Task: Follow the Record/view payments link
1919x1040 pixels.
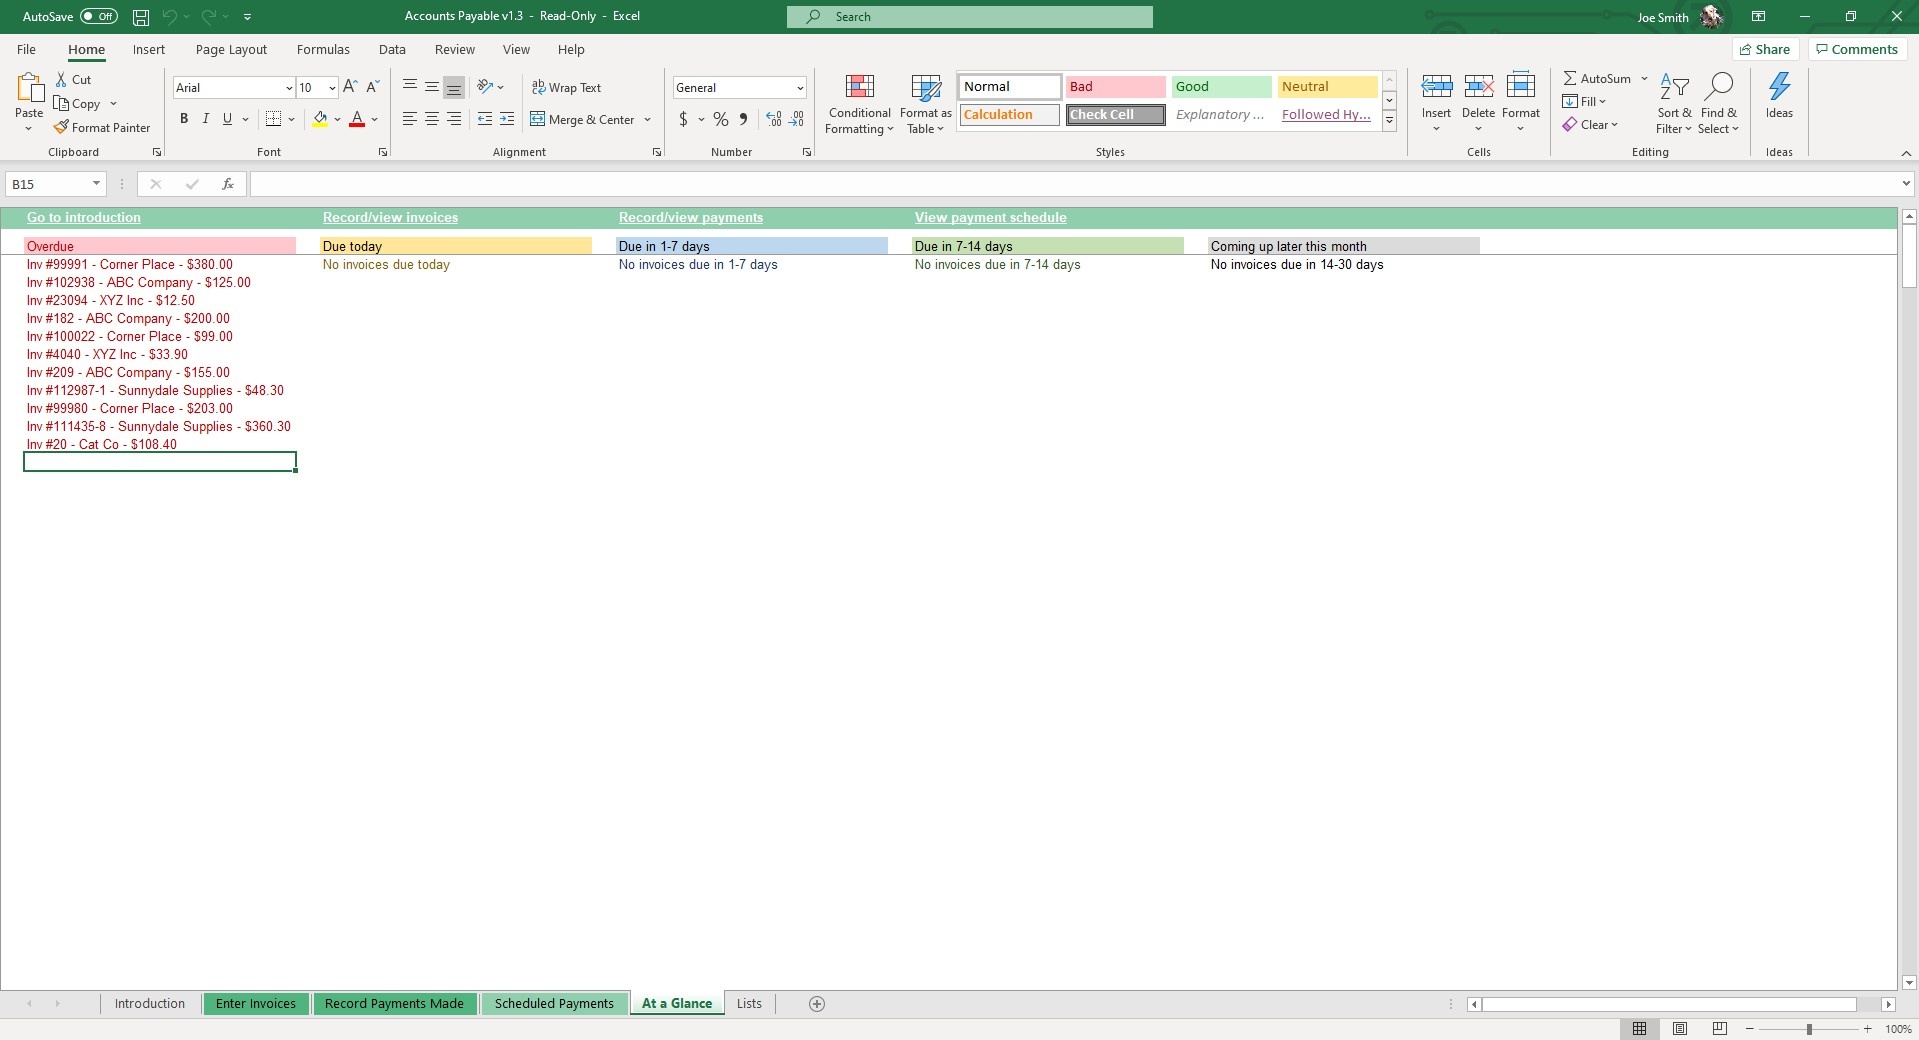Action: (691, 217)
